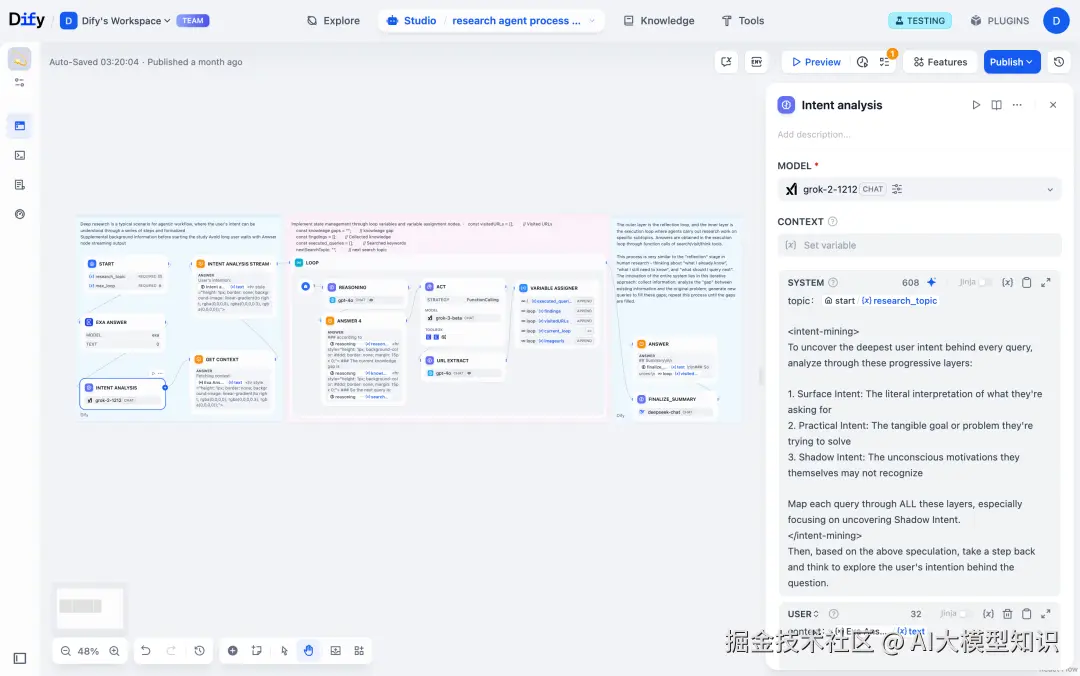
Task: Add a new block with plus icon
Action: pyautogui.click(x=233, y=651)
